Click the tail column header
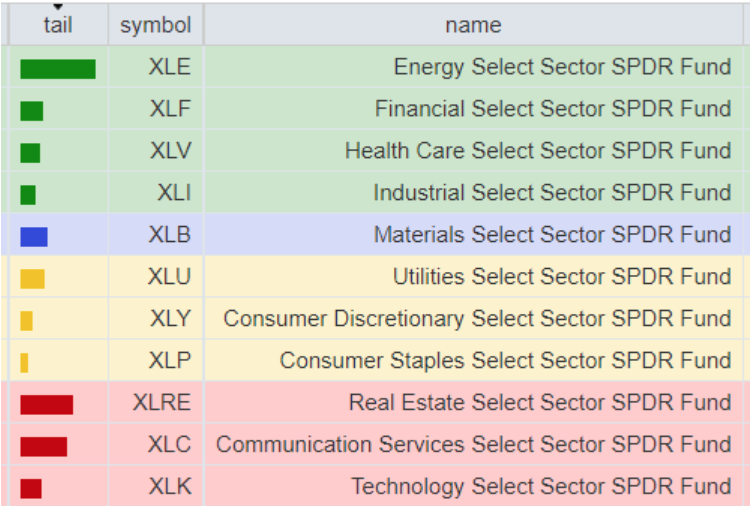Viewport: 750px width, 506px height. click(x=58, y=26)
